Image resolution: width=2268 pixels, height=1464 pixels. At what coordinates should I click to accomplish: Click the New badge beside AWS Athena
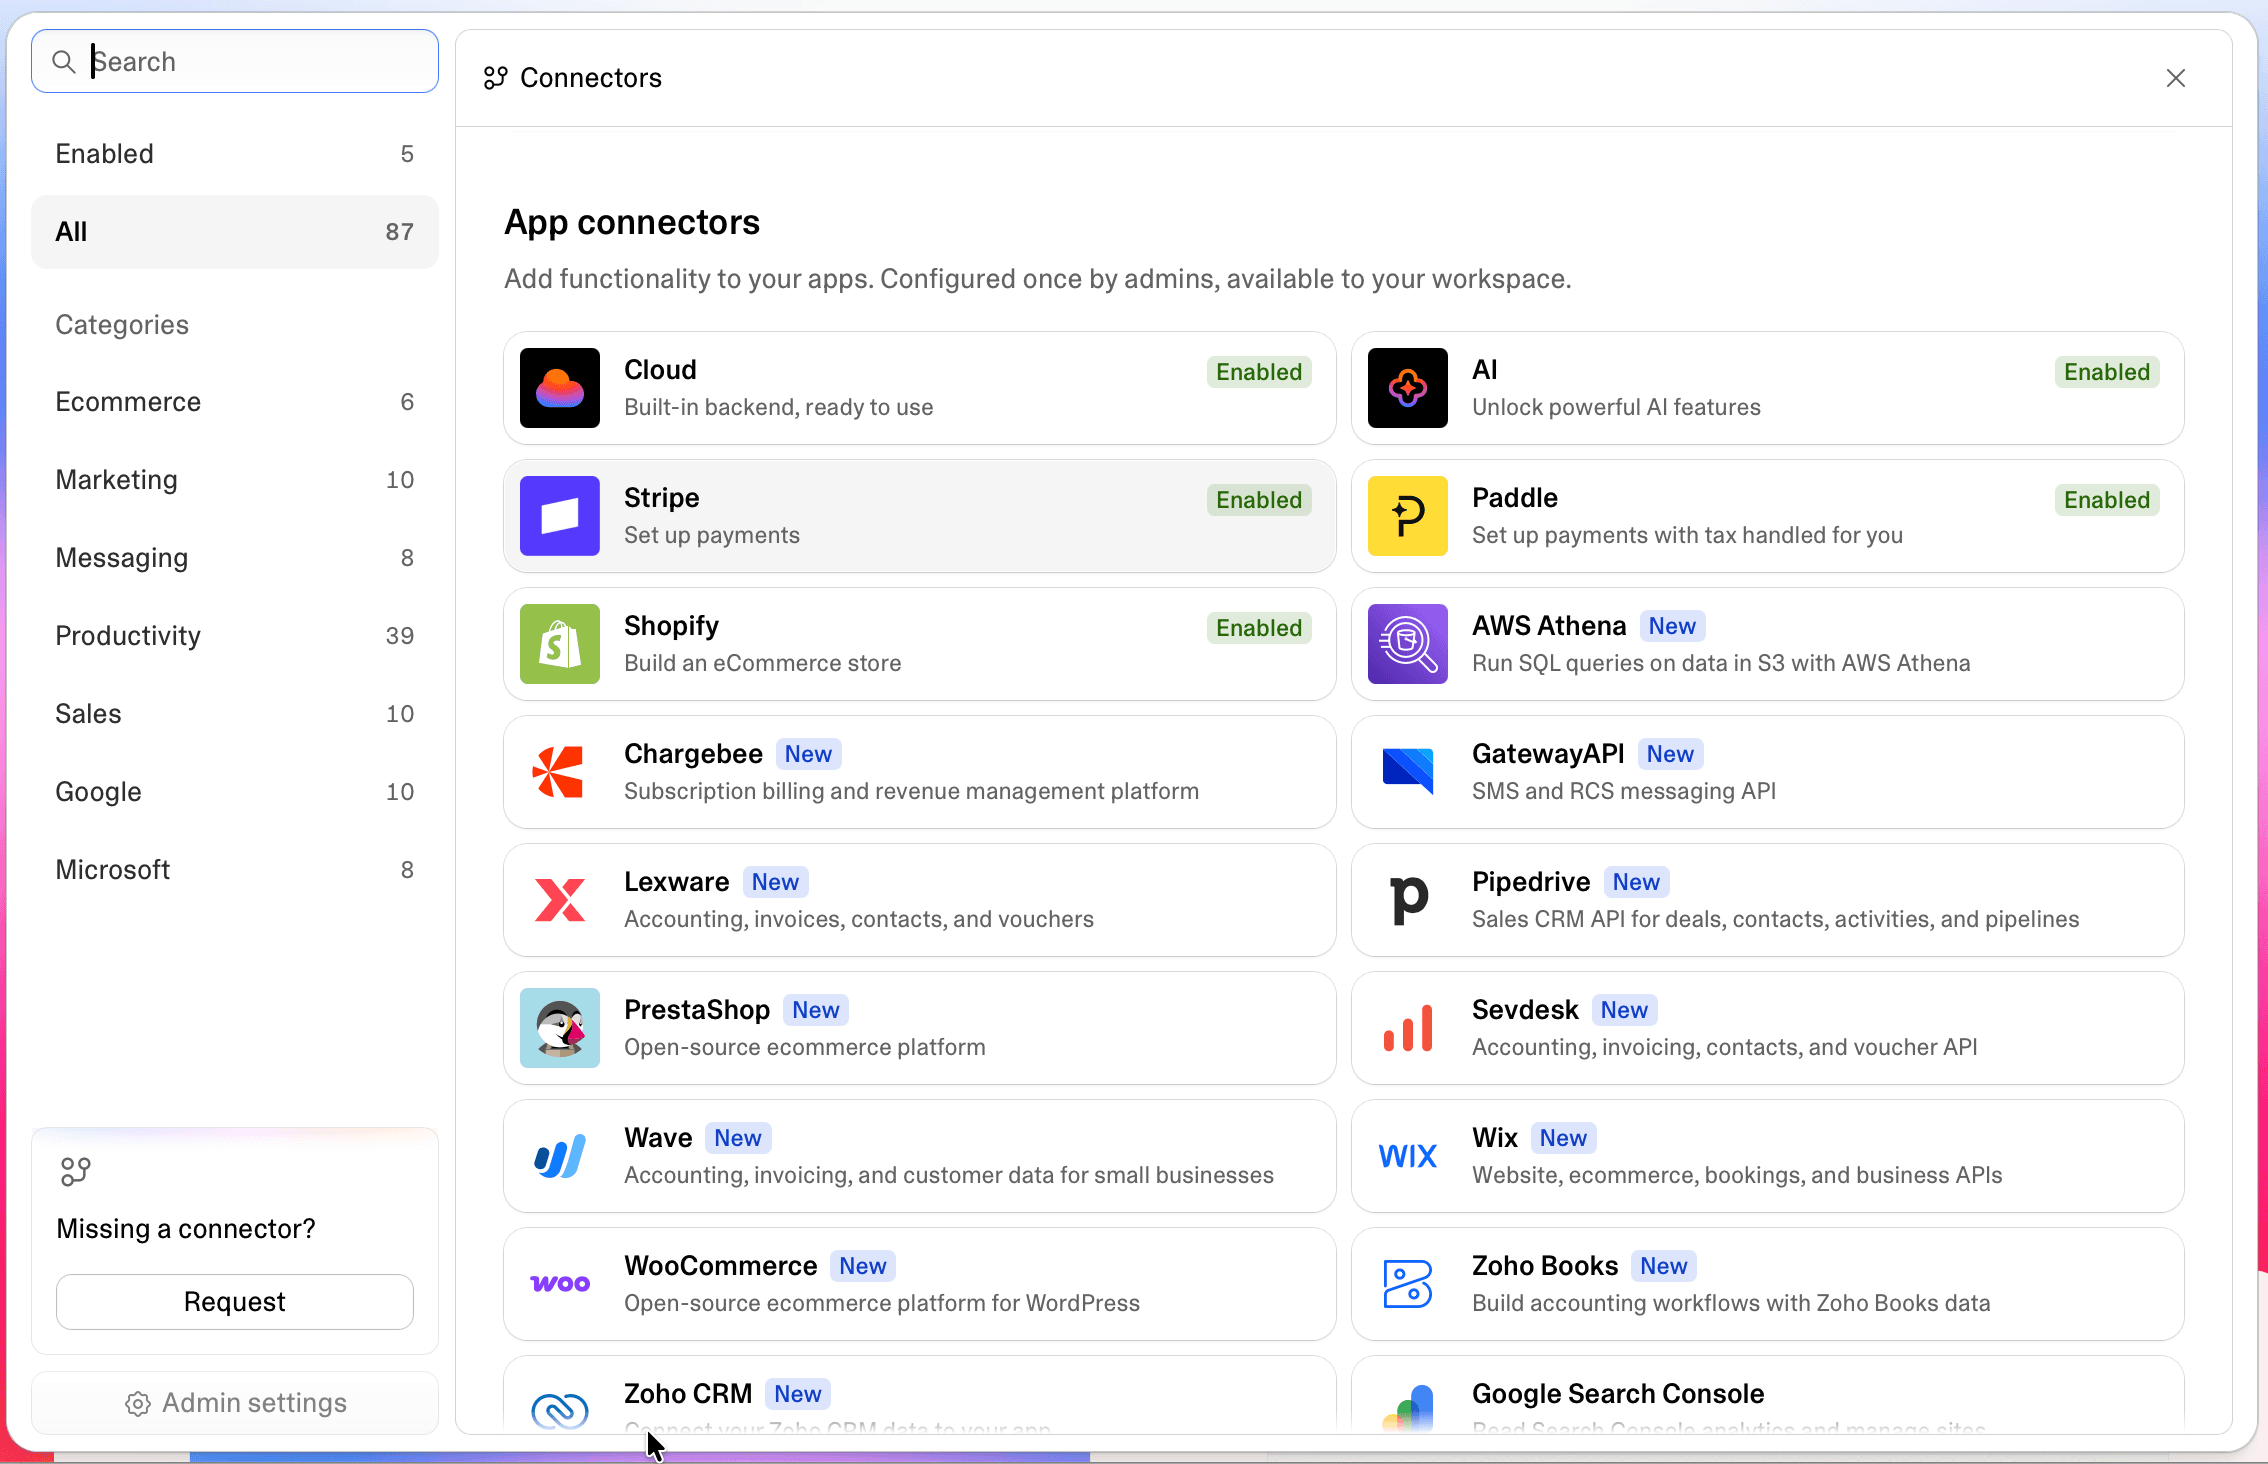[1672, 626]
